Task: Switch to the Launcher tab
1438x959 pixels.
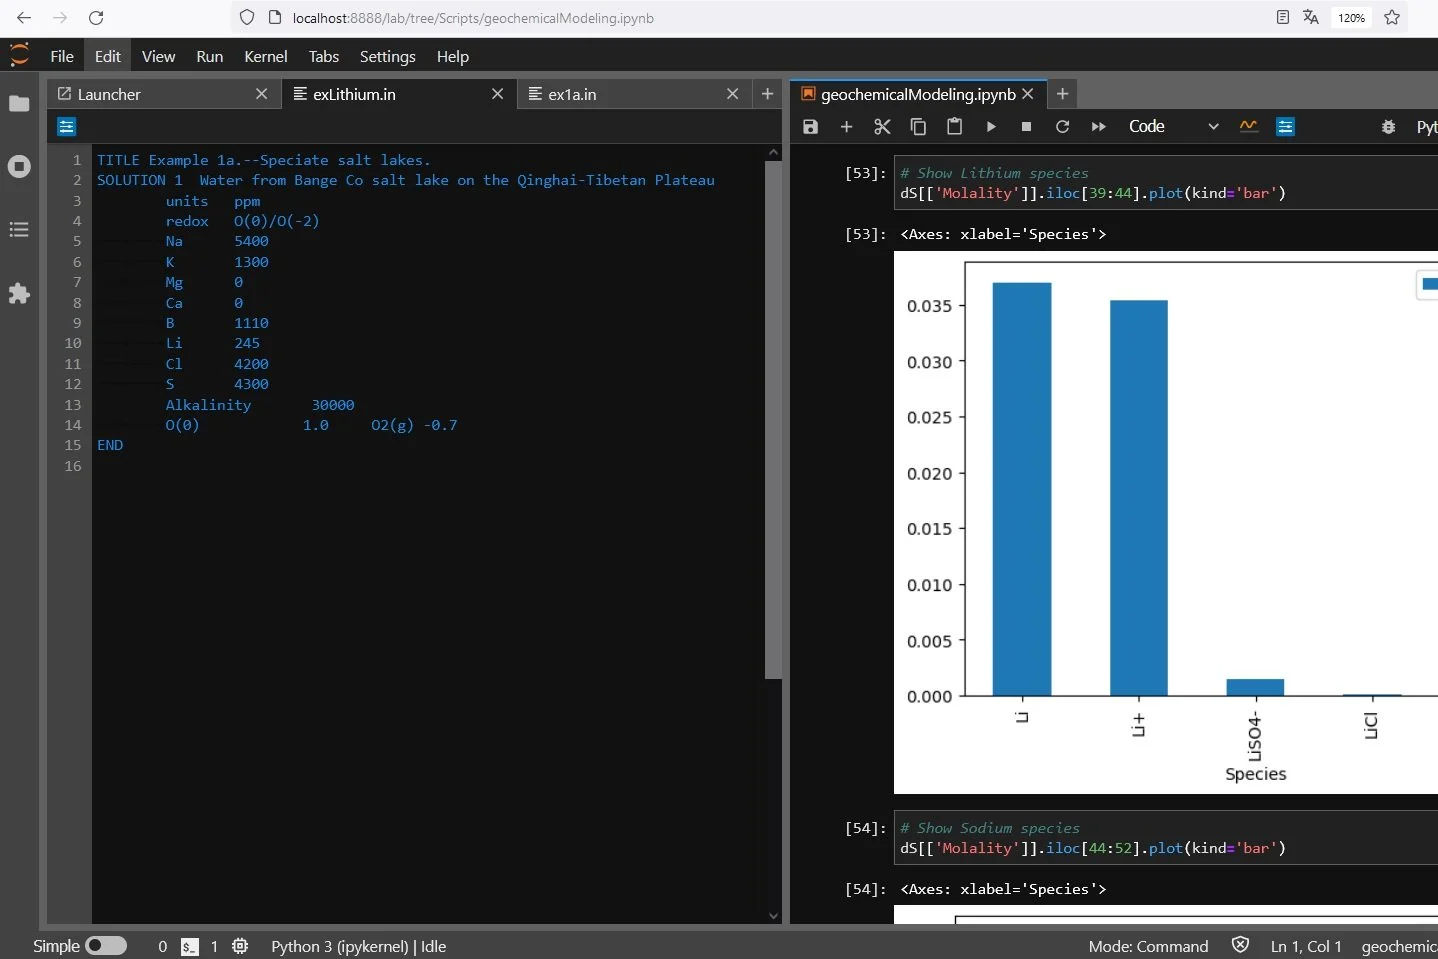Action: (110, 94)
